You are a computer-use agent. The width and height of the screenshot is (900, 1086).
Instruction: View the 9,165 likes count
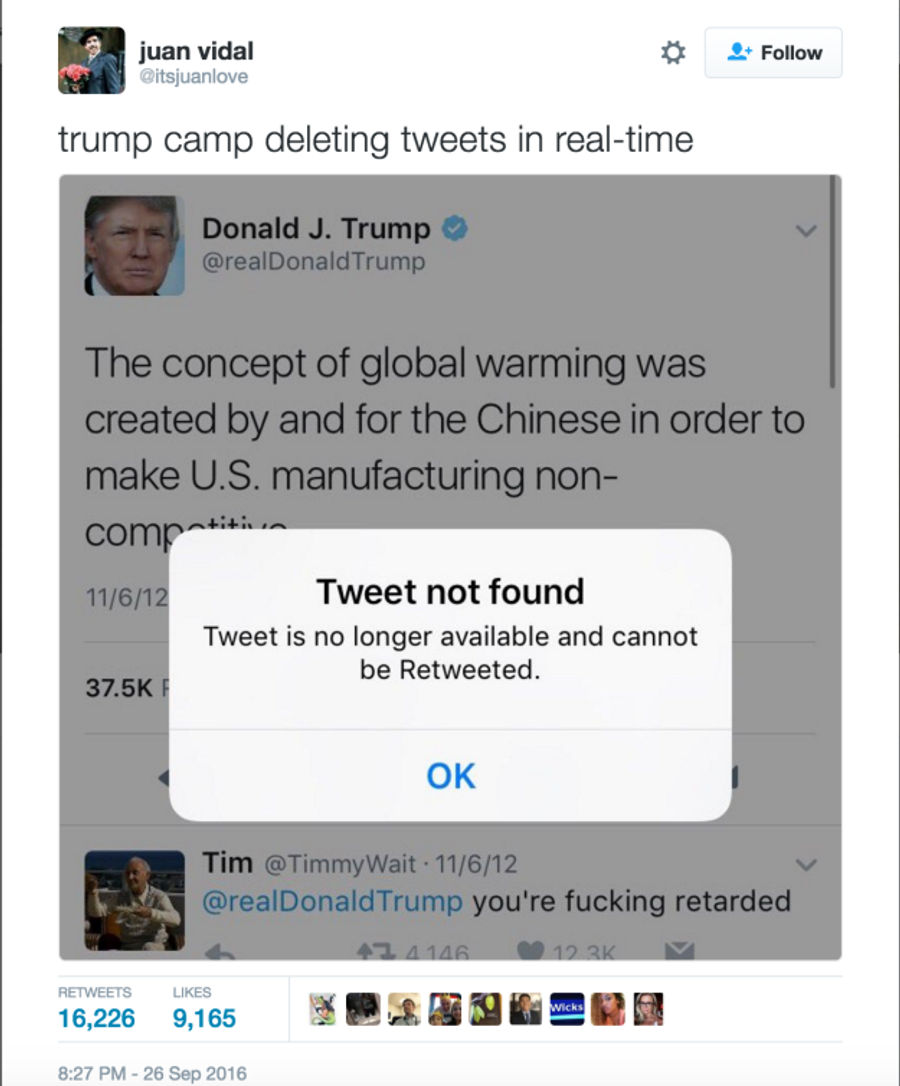pyautogui.click(x=204, y=1018)
